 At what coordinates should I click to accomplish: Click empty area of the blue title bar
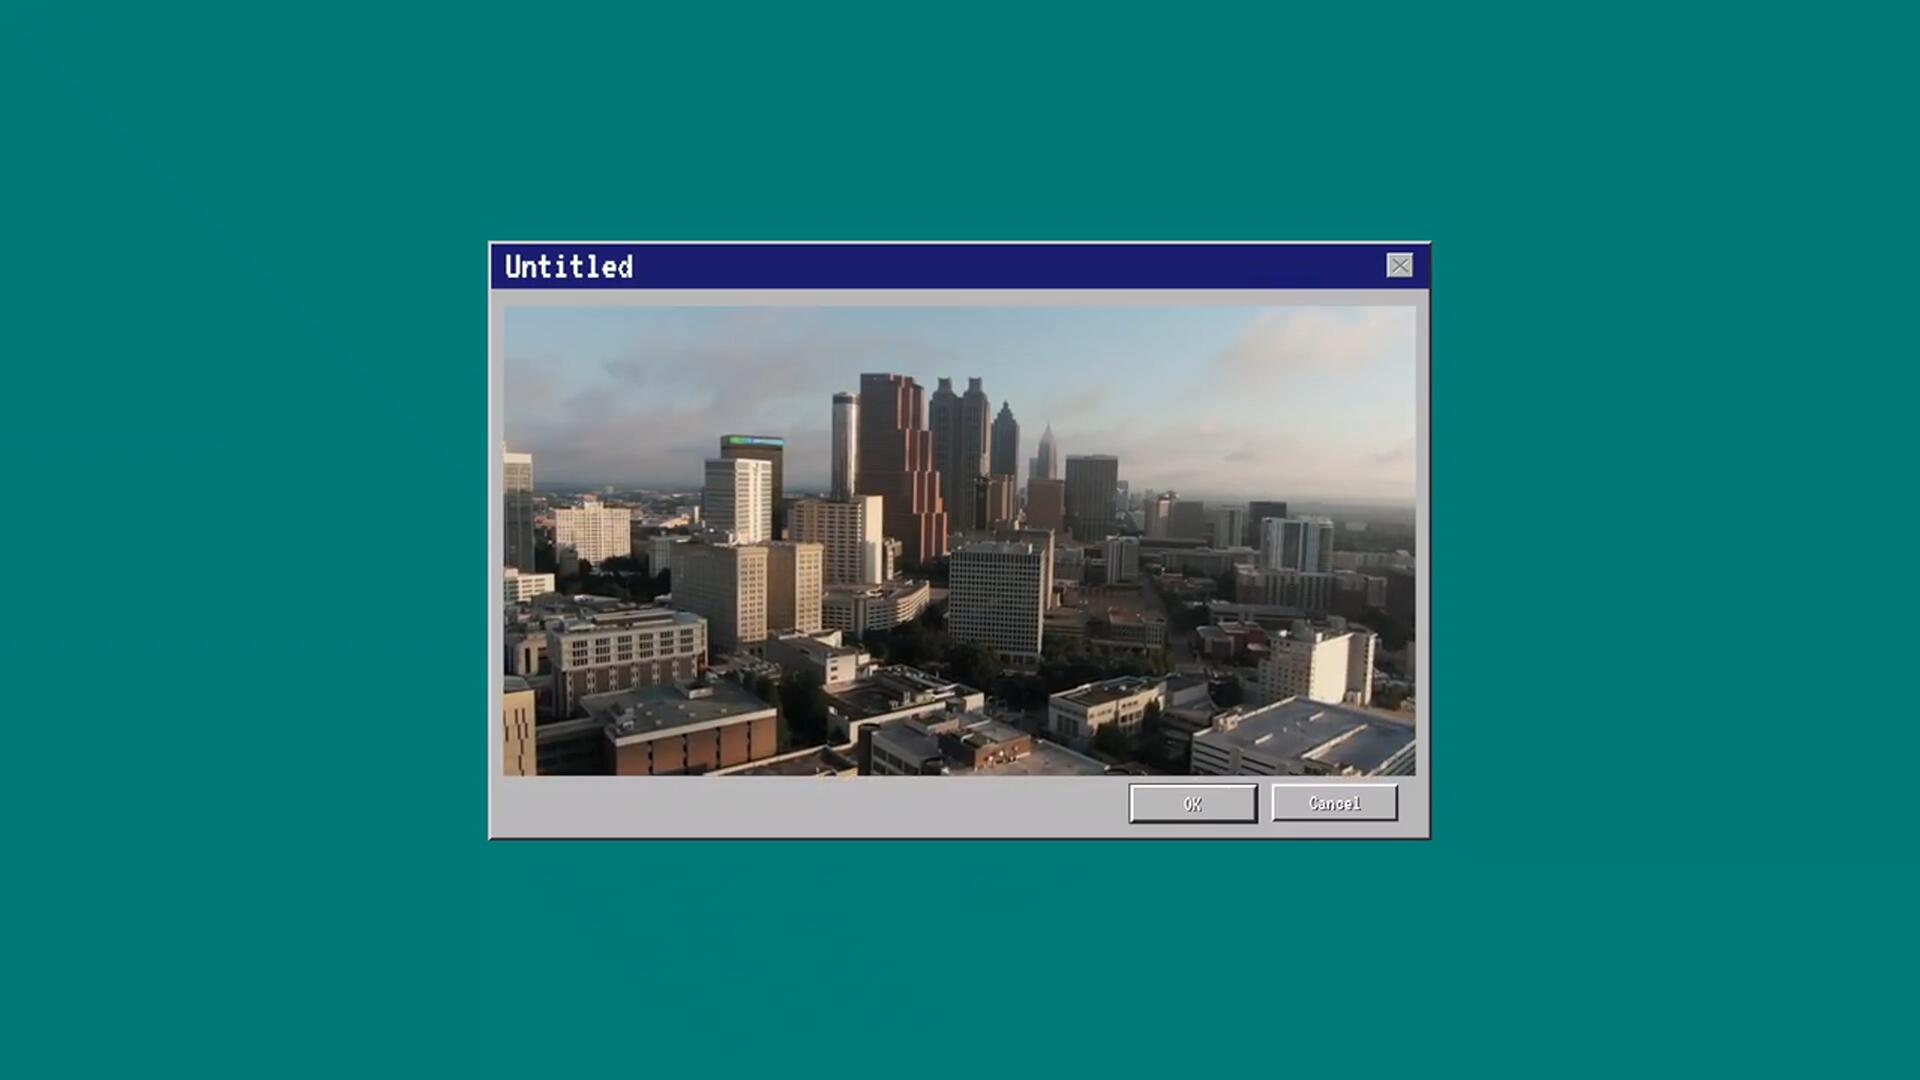pos(1000,267)
